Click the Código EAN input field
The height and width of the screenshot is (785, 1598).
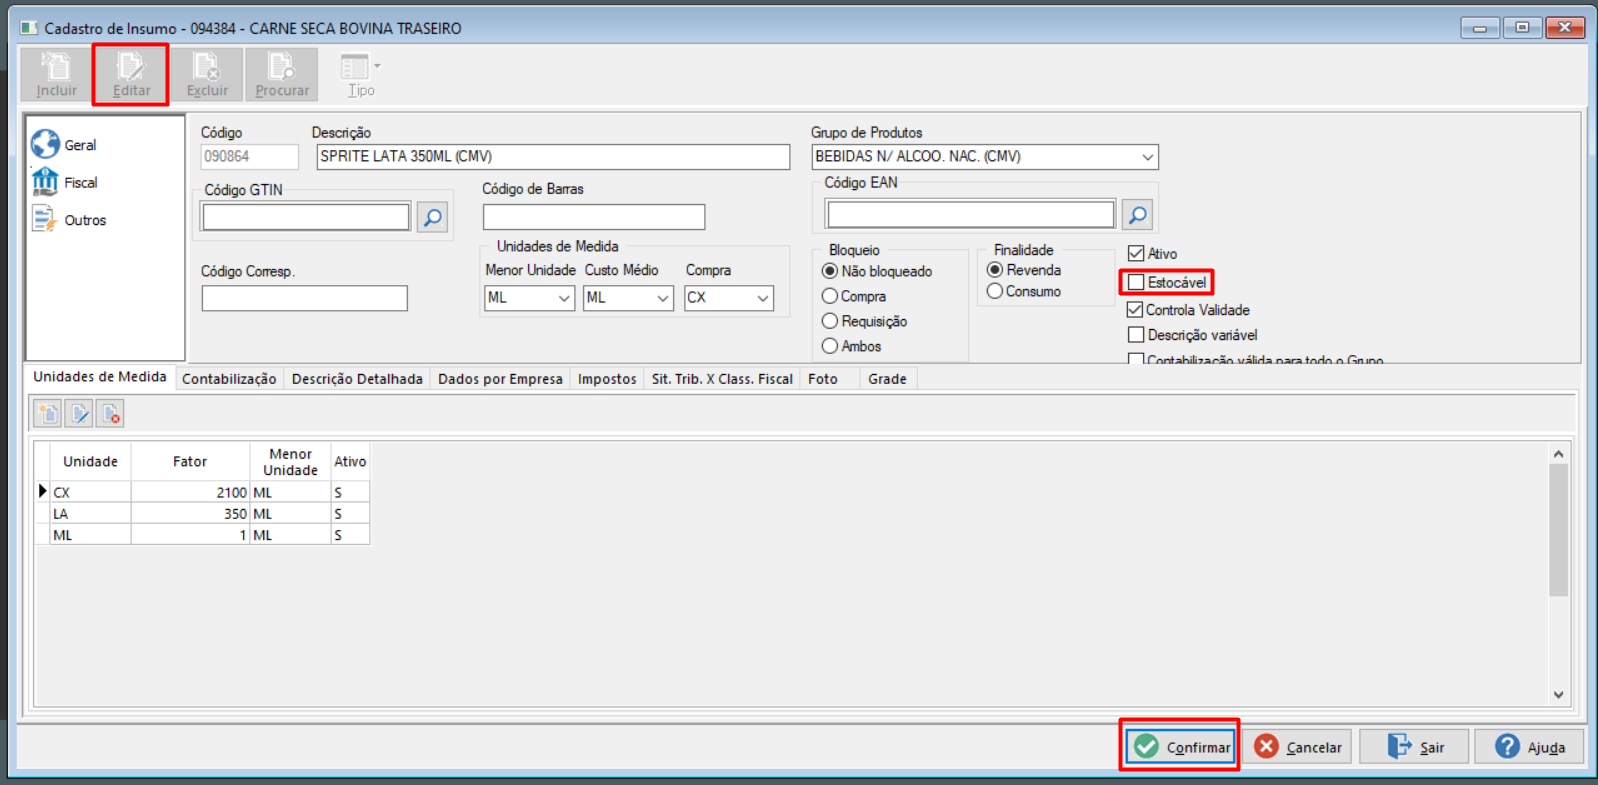click(970, 215)
